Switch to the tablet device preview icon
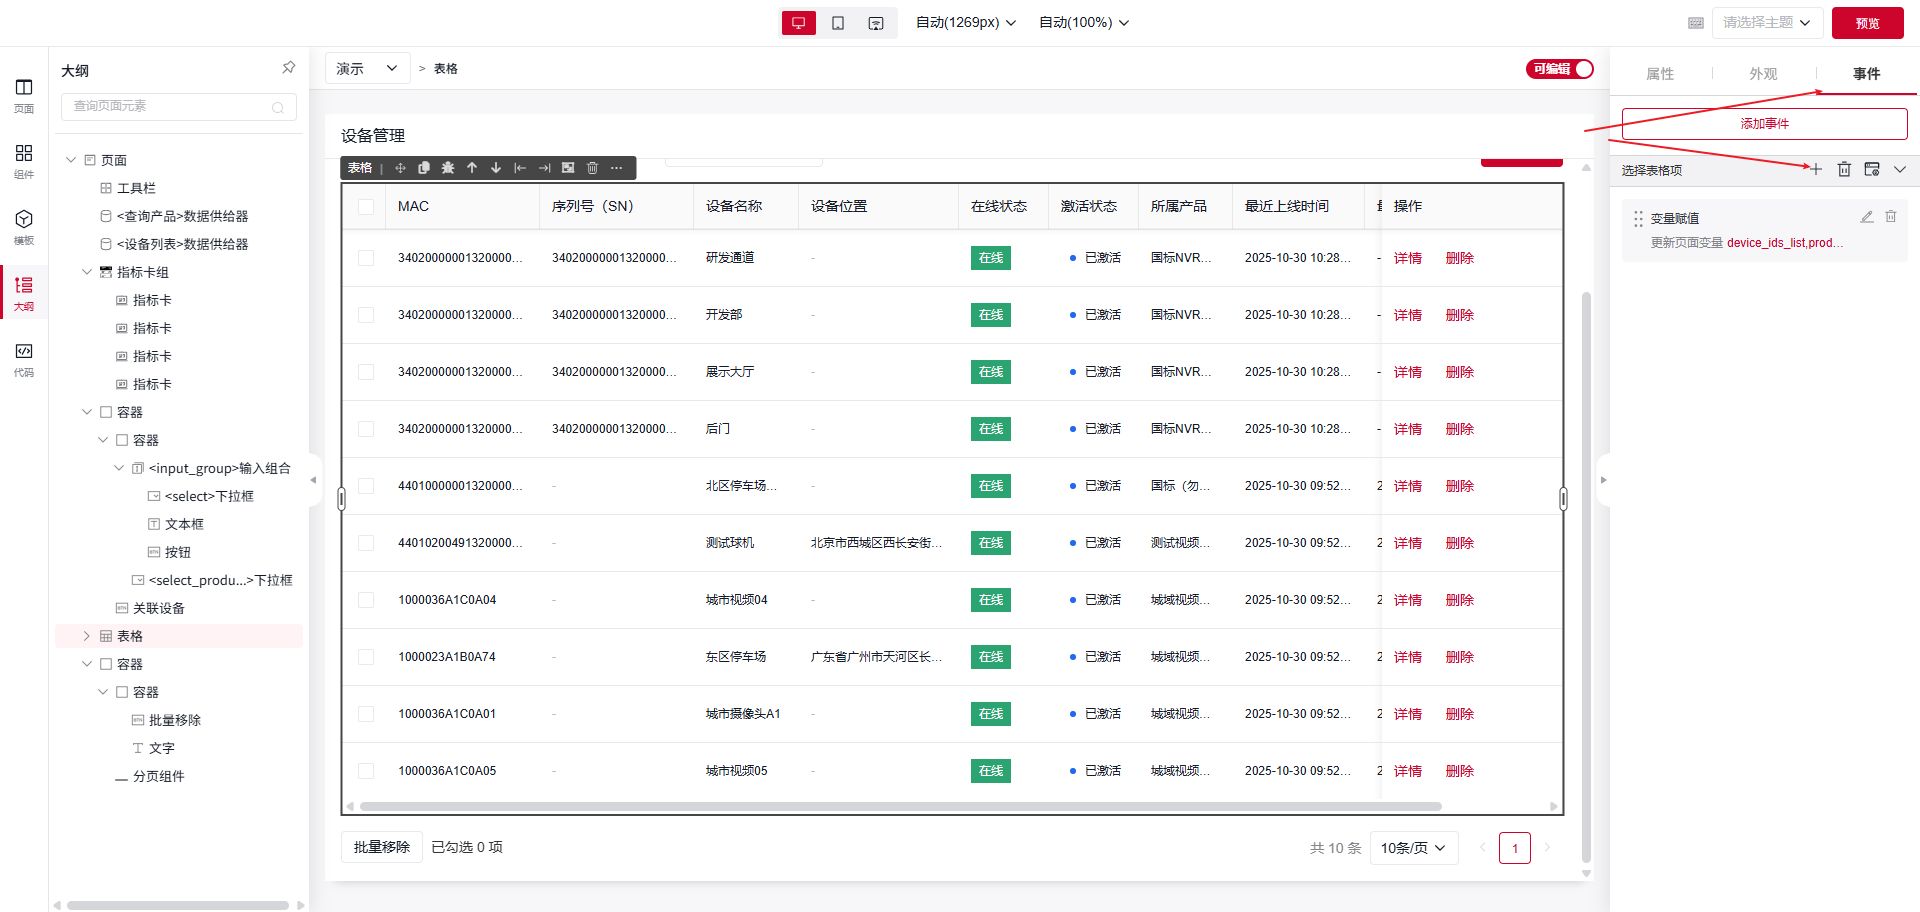The width and height of the screenshot is (1920, 912). click(x=838, y=23)
